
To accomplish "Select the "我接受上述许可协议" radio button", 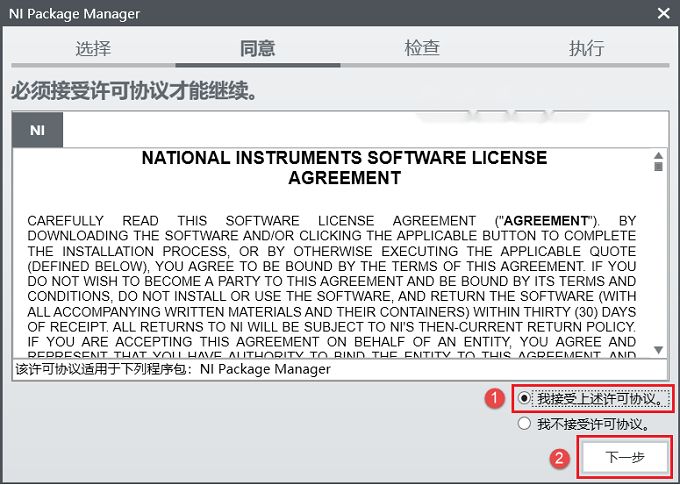I will coord(524,398).
